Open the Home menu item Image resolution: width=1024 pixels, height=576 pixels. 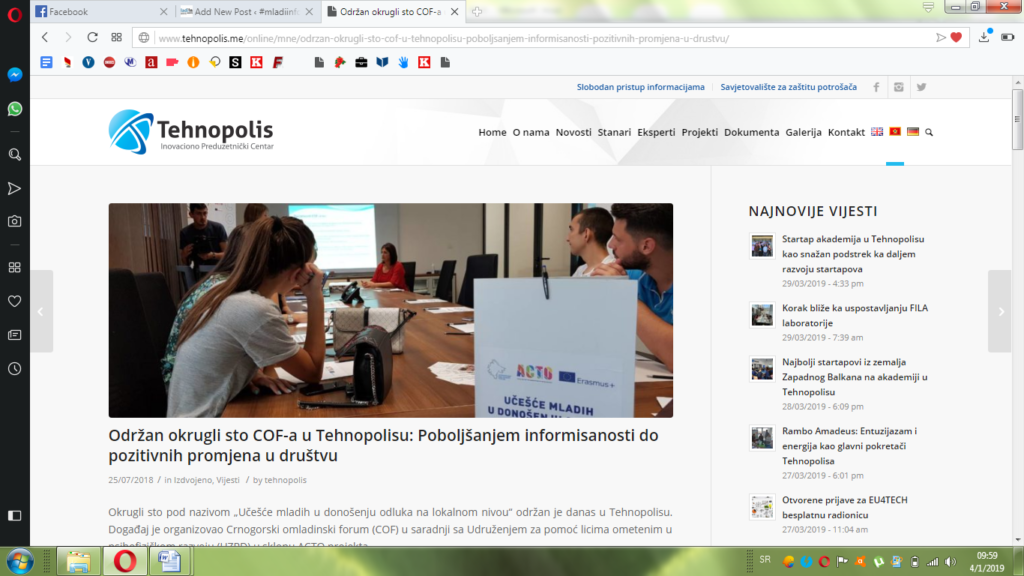click(492, 132)
